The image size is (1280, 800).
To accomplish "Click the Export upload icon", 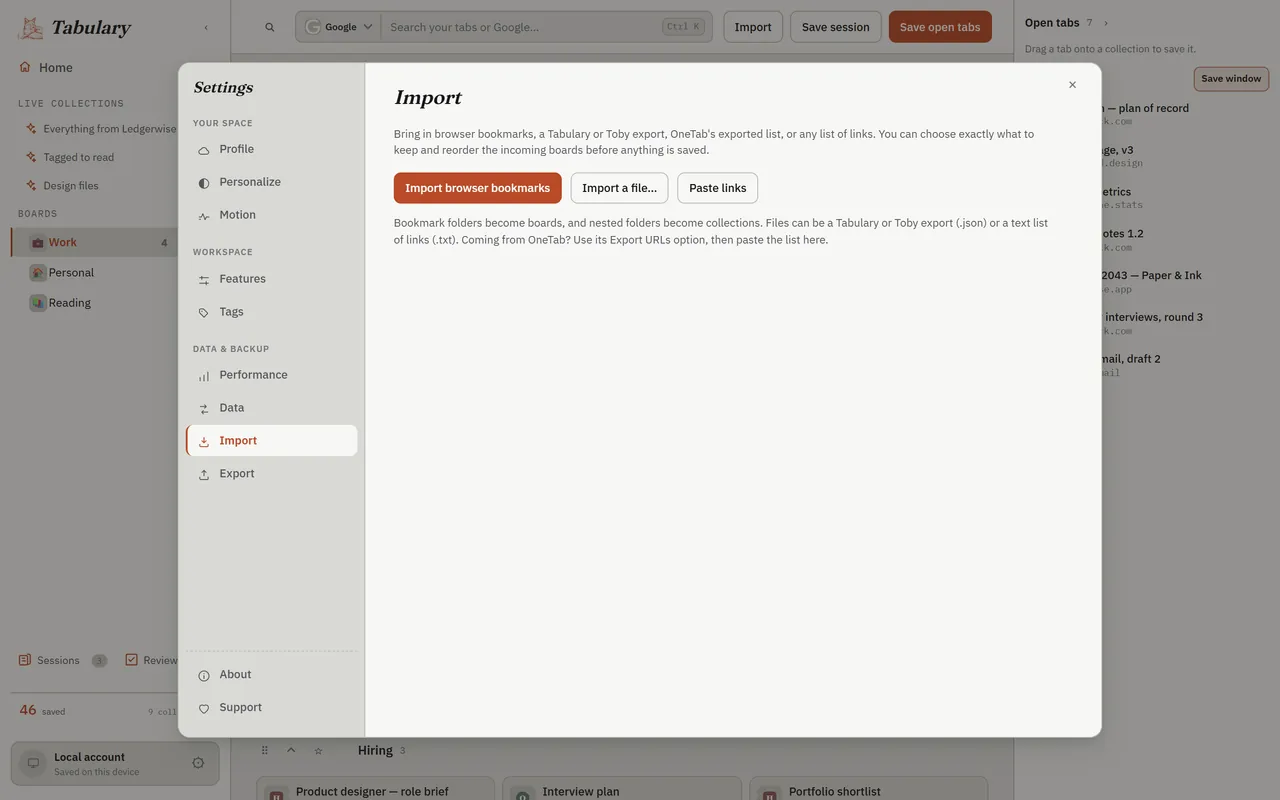I will (x=204, y=474).
